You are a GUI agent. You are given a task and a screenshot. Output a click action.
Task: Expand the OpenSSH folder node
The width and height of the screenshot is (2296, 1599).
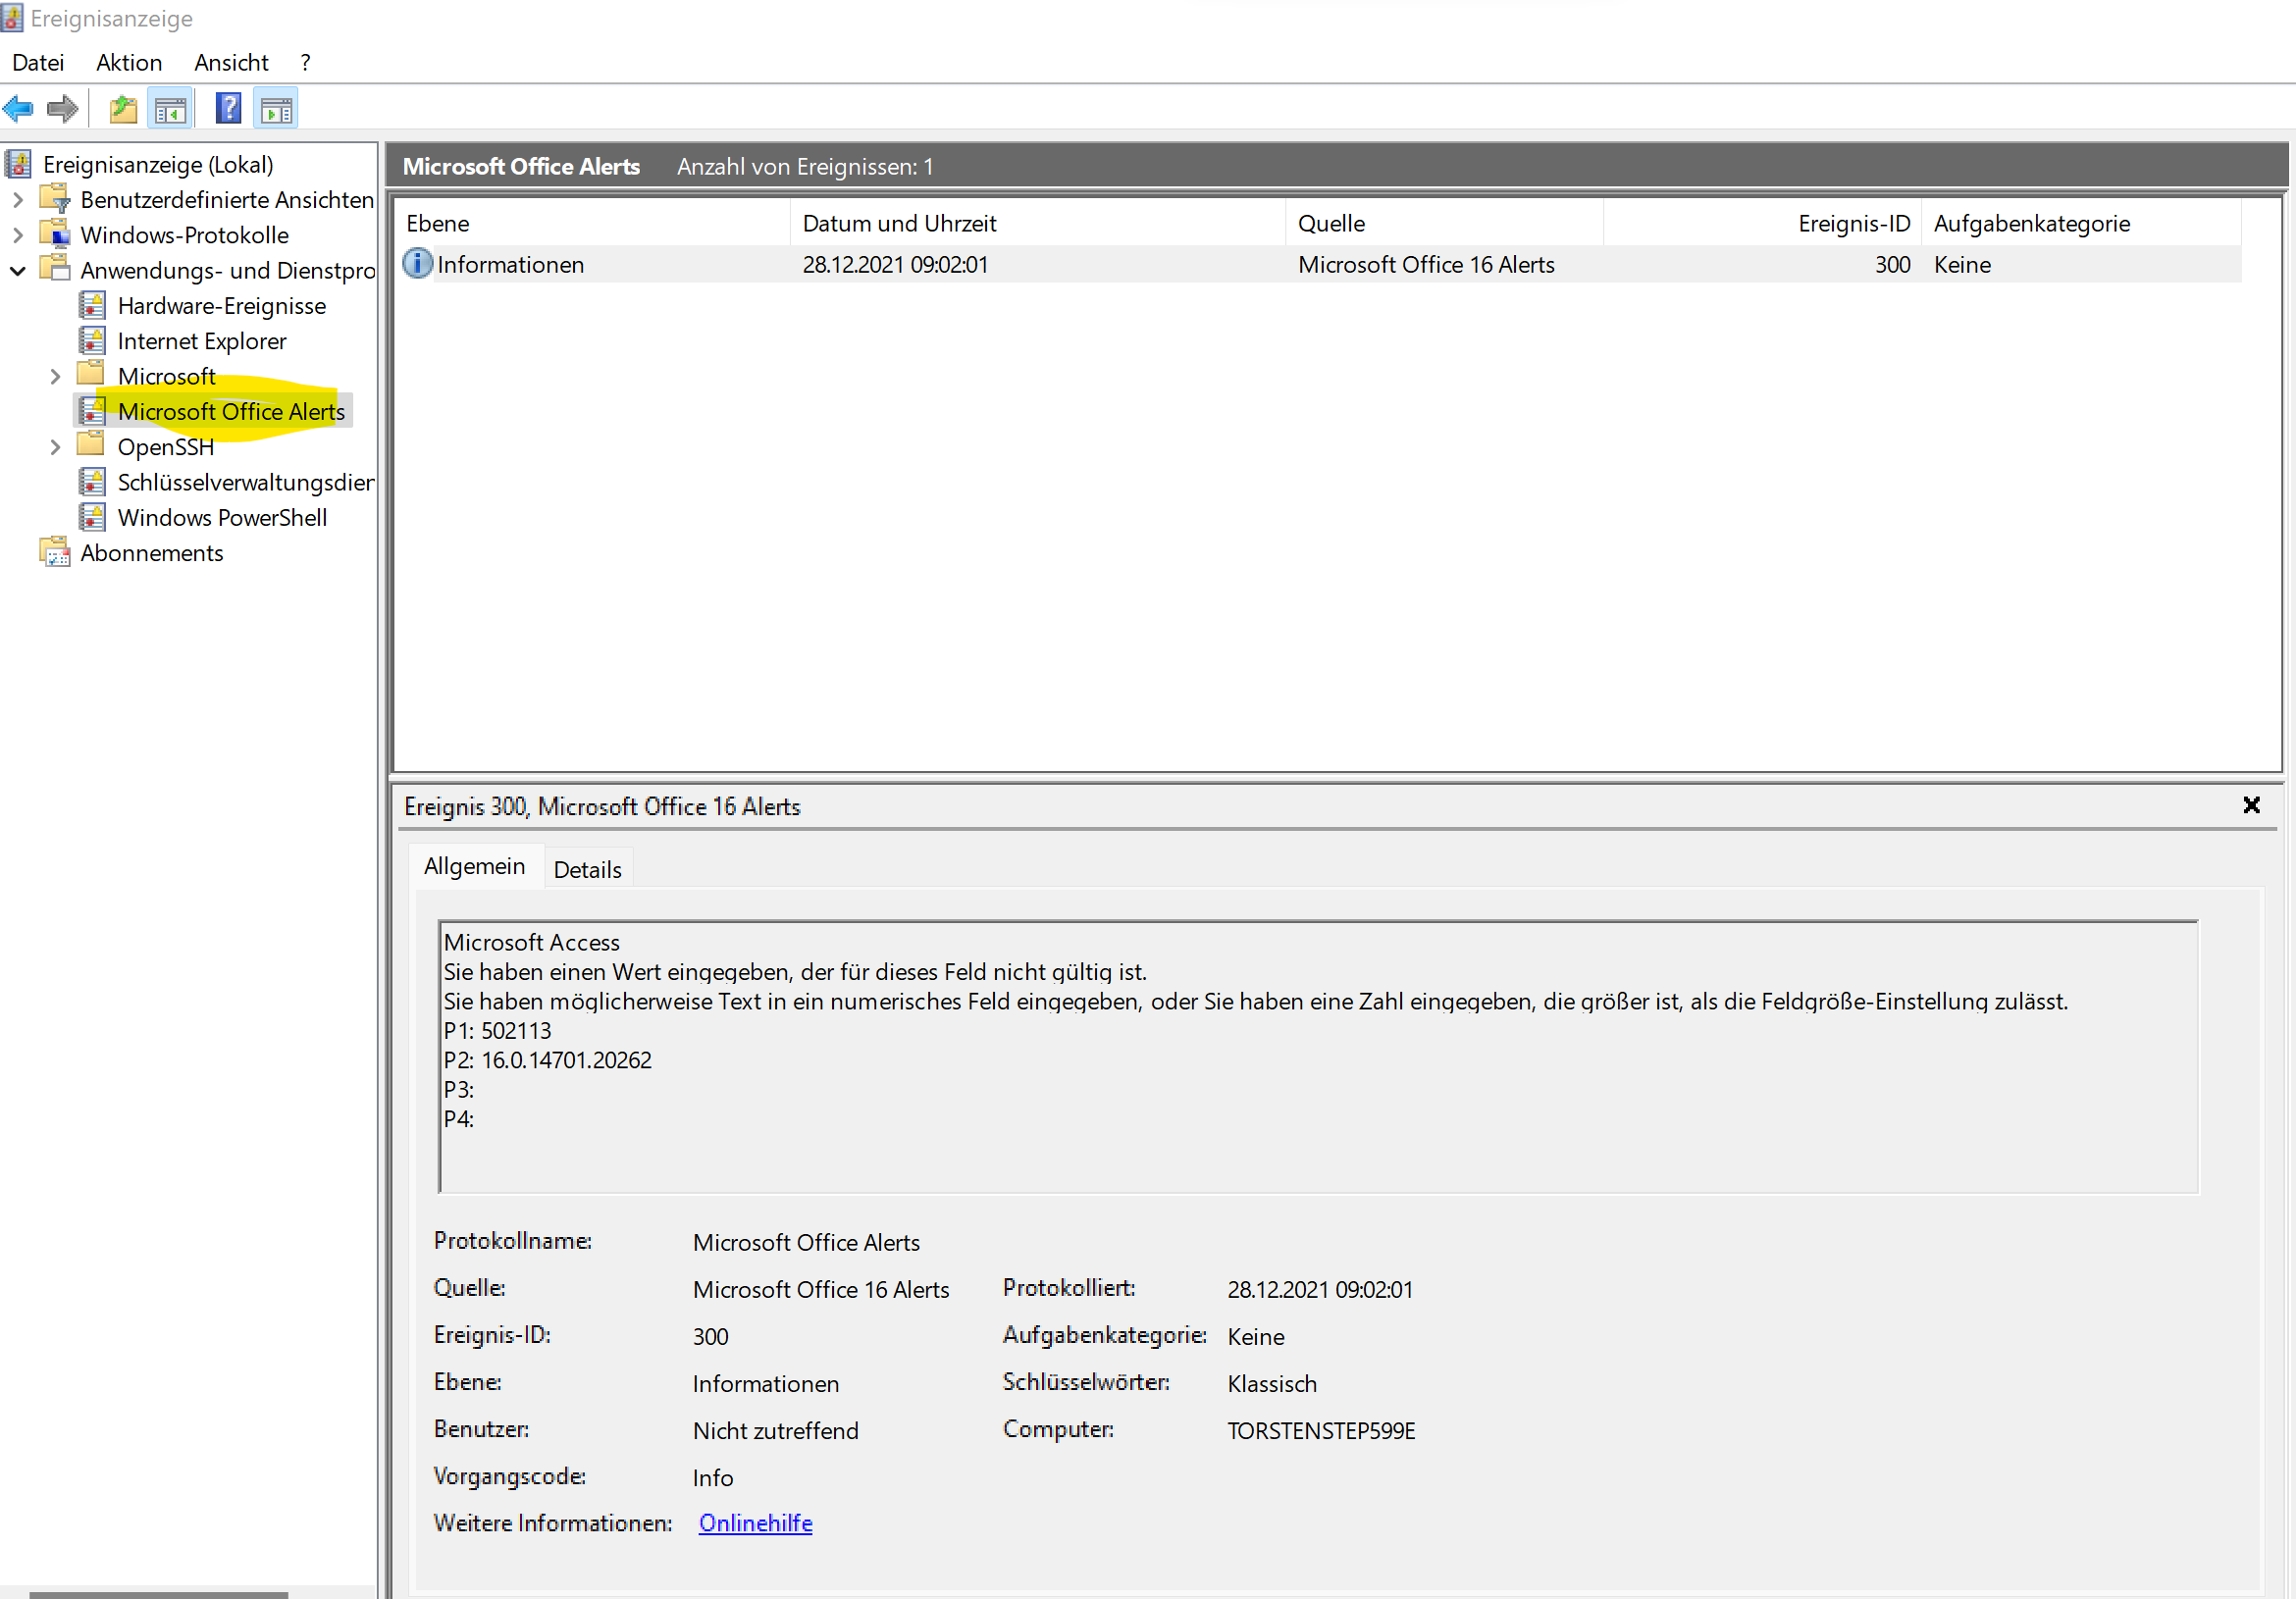coord(56,447)
